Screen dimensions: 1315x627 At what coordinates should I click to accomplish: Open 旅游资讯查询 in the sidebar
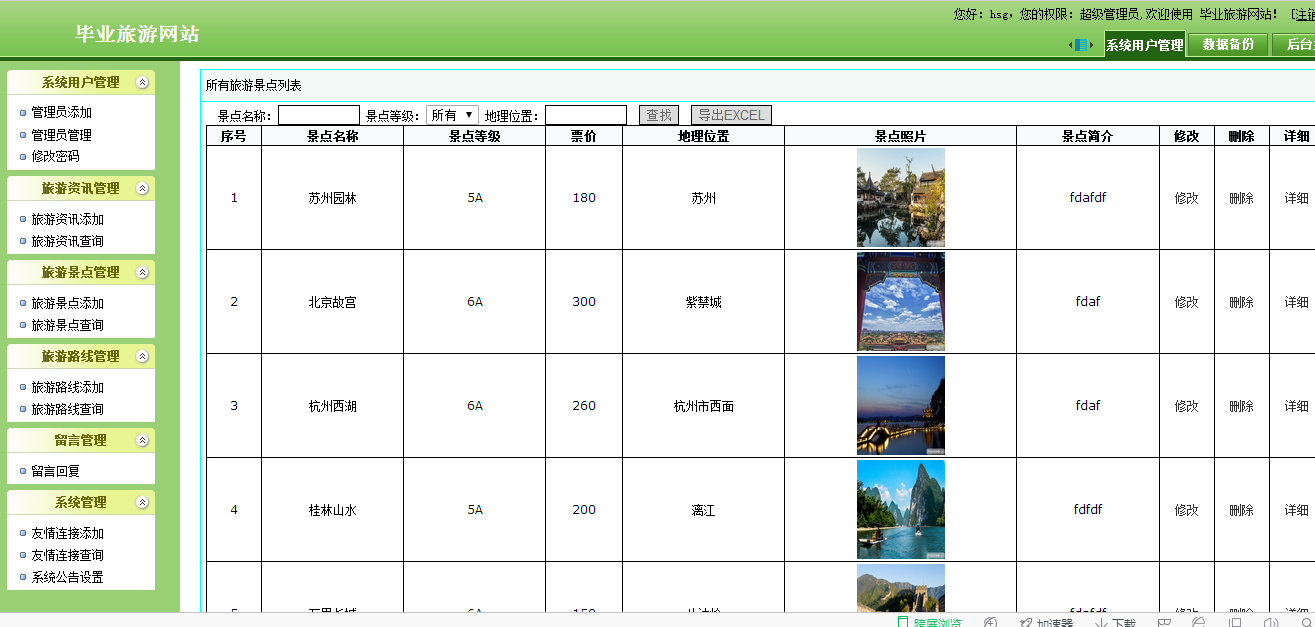pyautogui.click(x=68, y=241)
